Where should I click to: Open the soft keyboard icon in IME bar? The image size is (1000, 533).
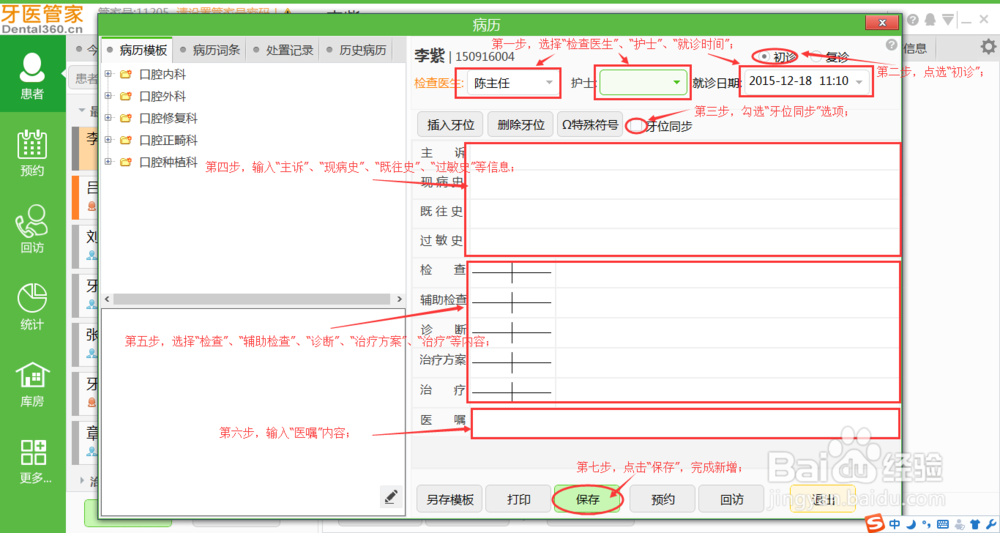(x=943, y=524)
